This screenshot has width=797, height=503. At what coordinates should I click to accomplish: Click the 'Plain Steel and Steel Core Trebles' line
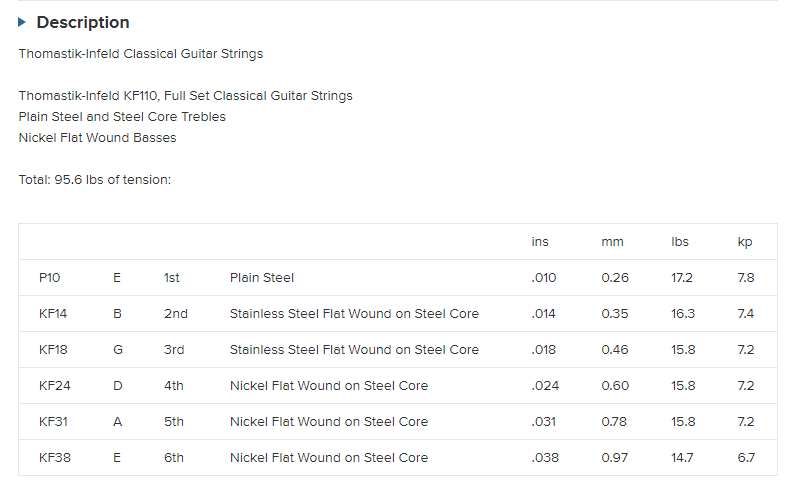[122, 117]
